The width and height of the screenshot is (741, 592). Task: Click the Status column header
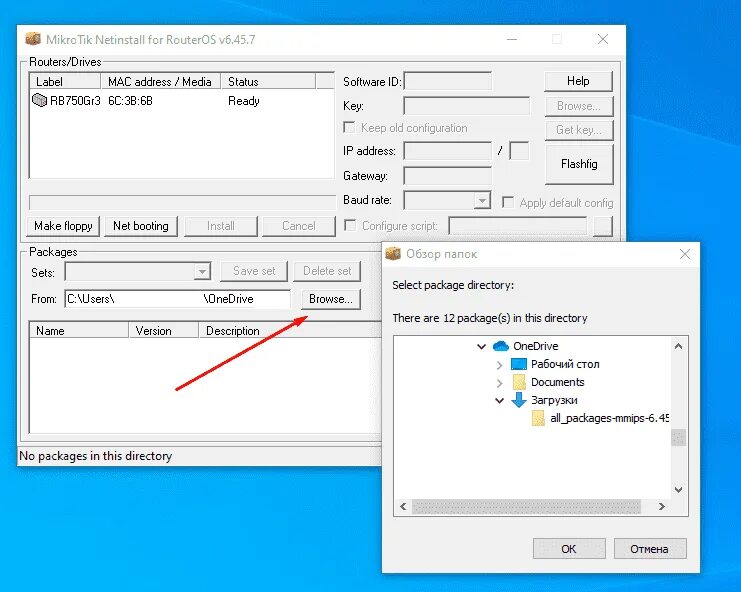(x=268, y=81)
